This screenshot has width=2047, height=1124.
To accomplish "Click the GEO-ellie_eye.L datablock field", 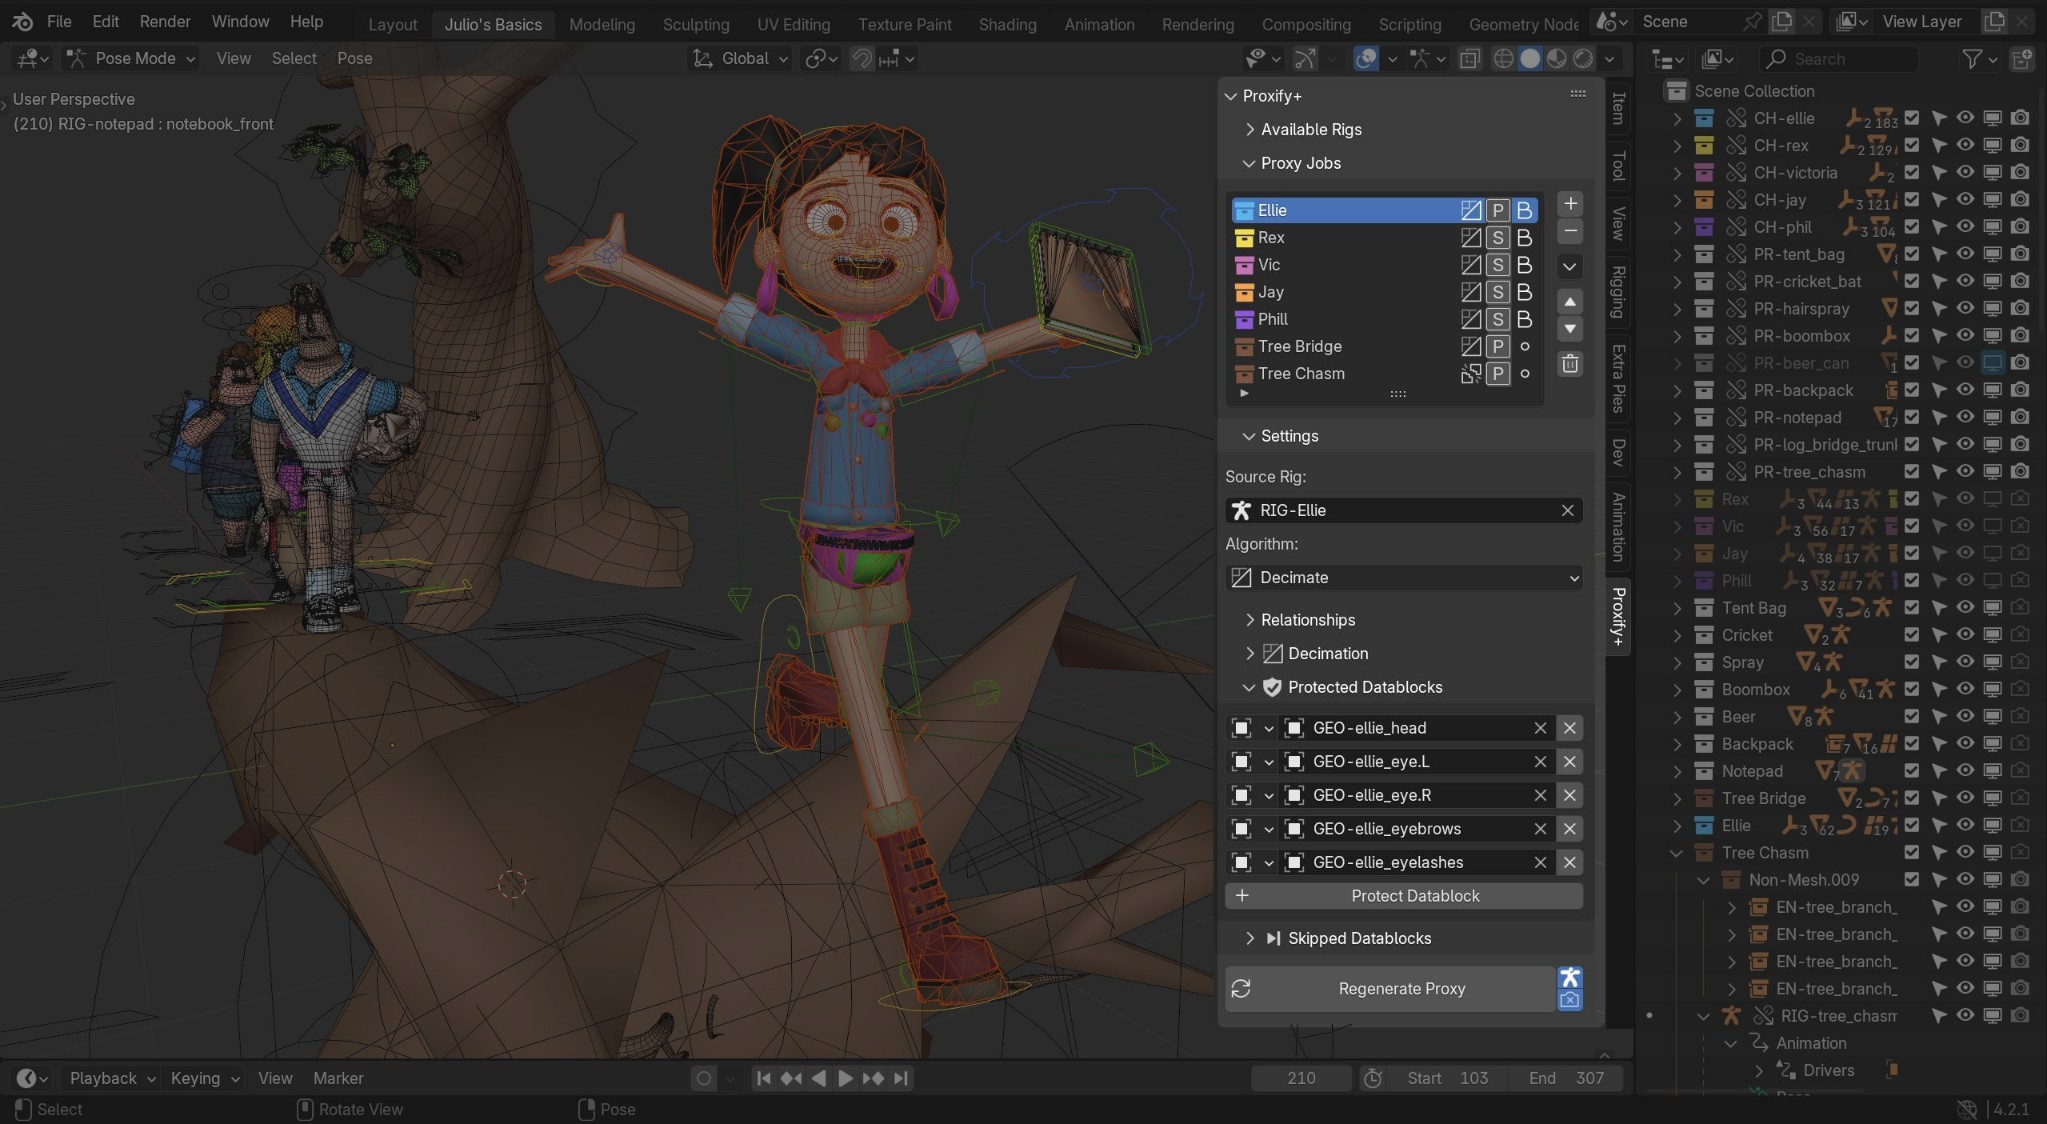I will coord(1415,762).
